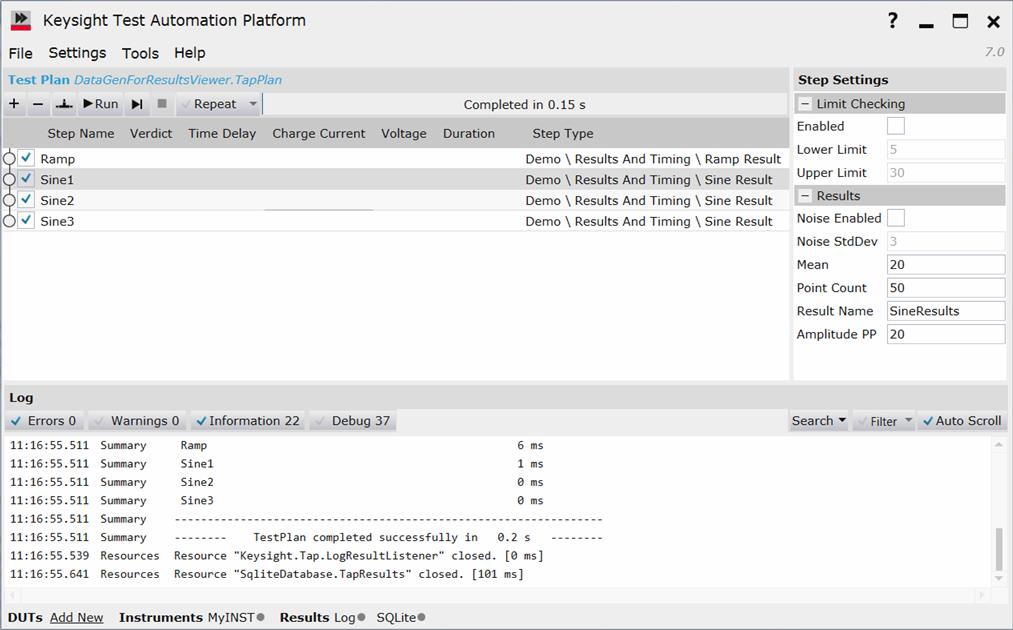Remove the selected step with minus icon

pyautogui.click(x=38, y=104)
